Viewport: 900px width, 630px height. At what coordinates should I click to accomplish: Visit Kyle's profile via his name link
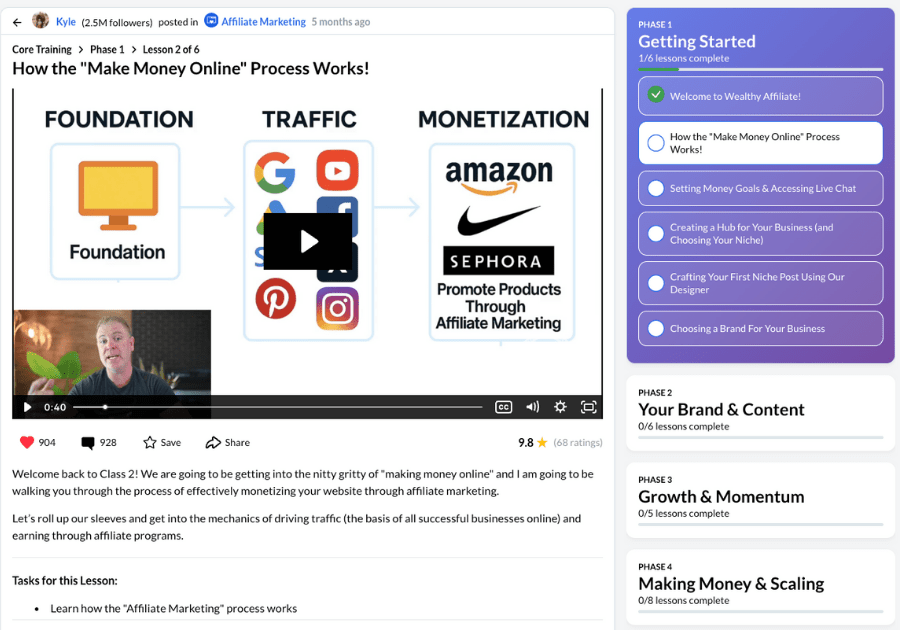[64, 21]
